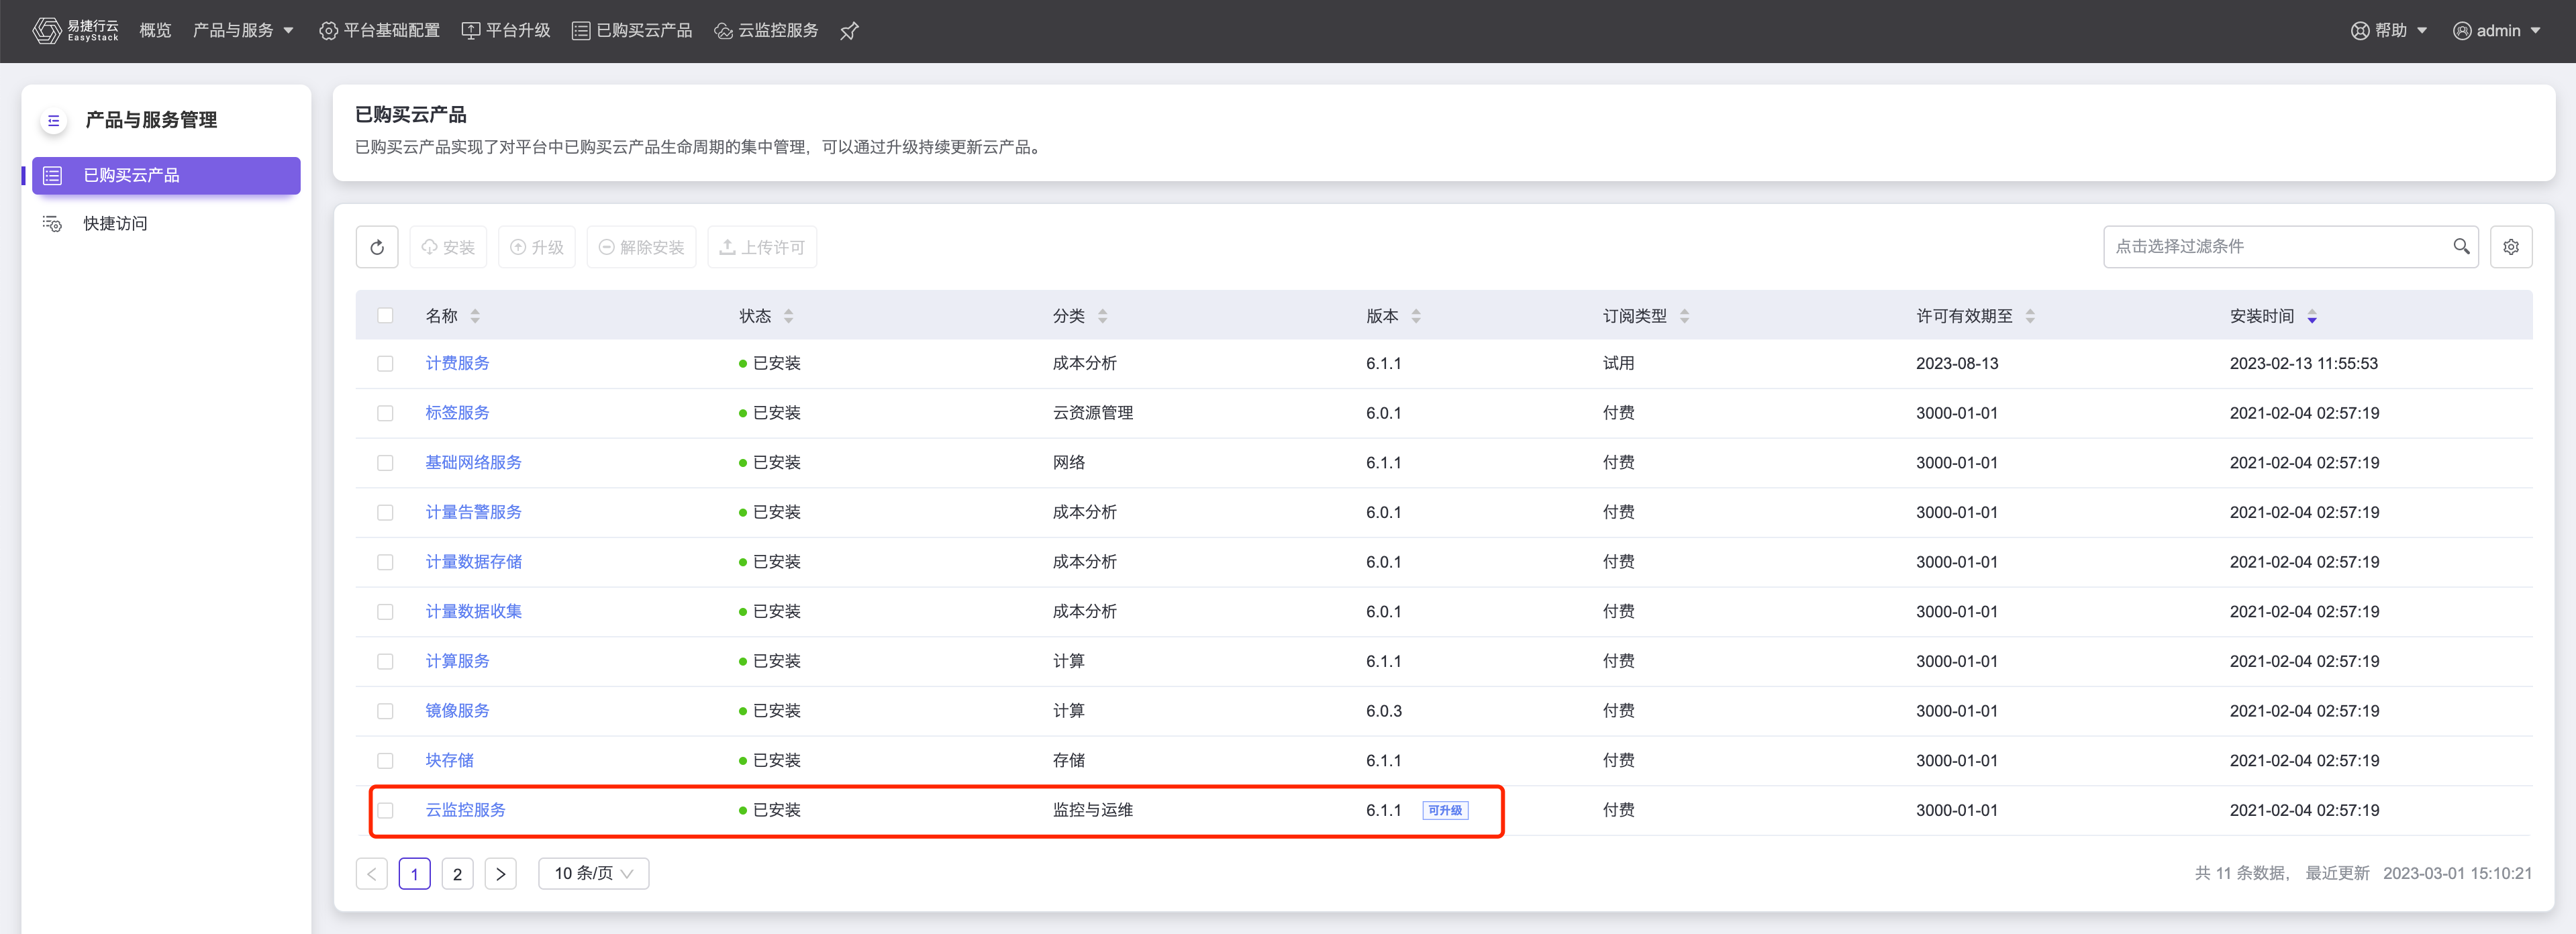Screen dimensions: 2576x934
Task: Click the pin icon in top bar
Action: (x=849, y=31)
